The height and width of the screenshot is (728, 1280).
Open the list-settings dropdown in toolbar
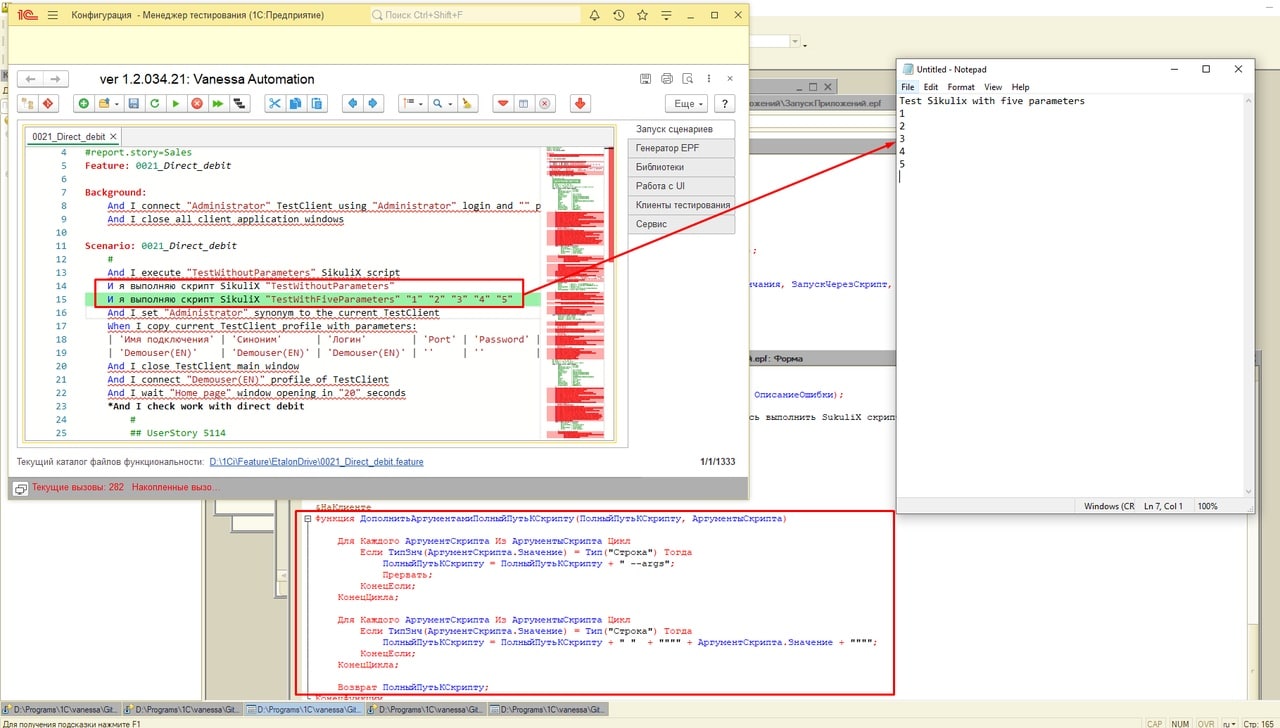click(x=413, y=103)
